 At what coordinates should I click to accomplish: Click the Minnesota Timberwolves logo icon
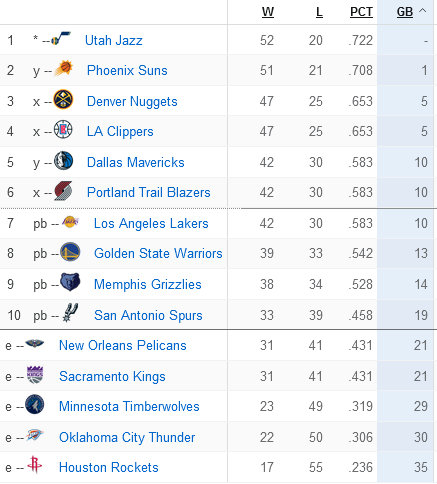[35, 404]
